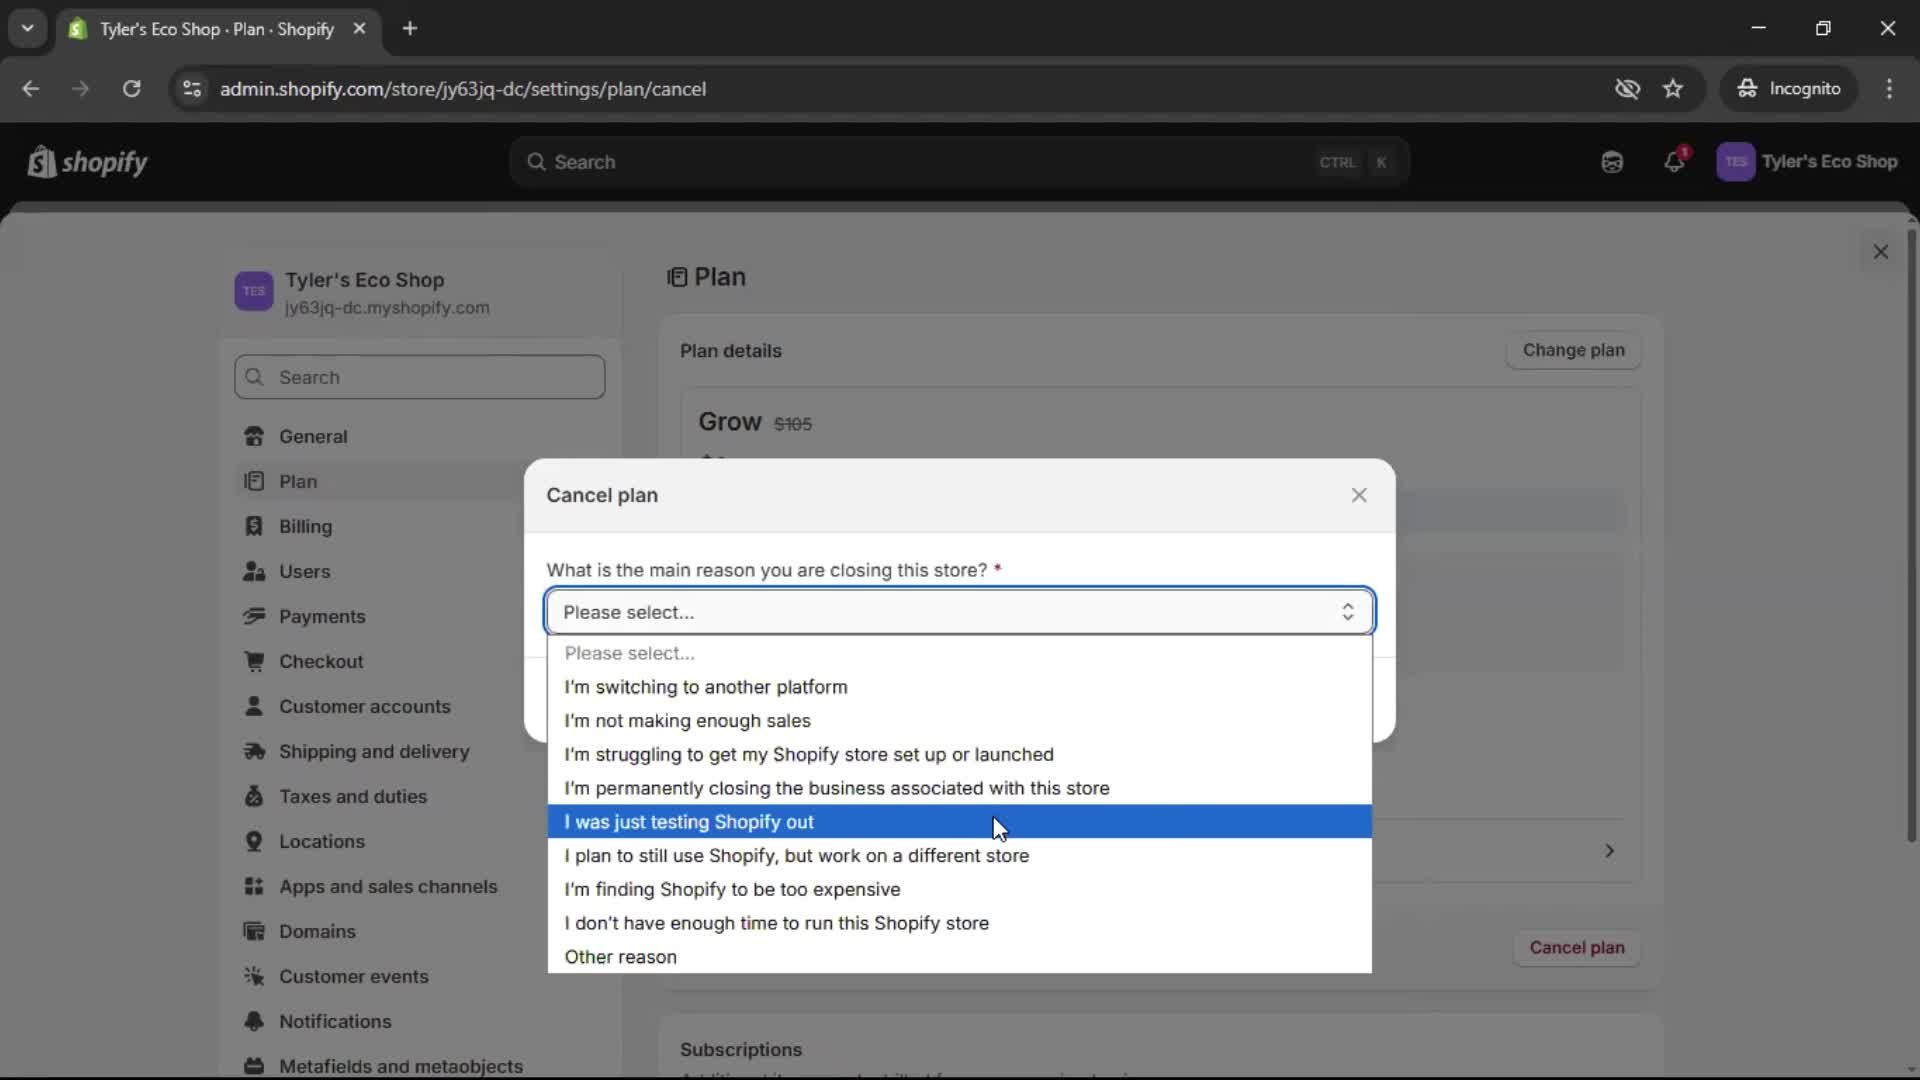Open the tab search dropdown arrow
This screenshot has height=1080, width=1920.
point(27,28)
